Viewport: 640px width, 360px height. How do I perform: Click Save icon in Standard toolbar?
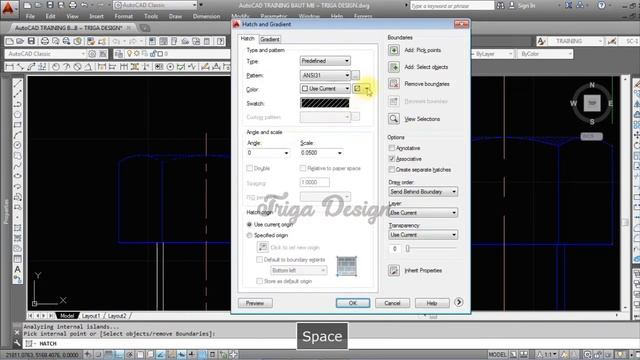coord(31,41)
